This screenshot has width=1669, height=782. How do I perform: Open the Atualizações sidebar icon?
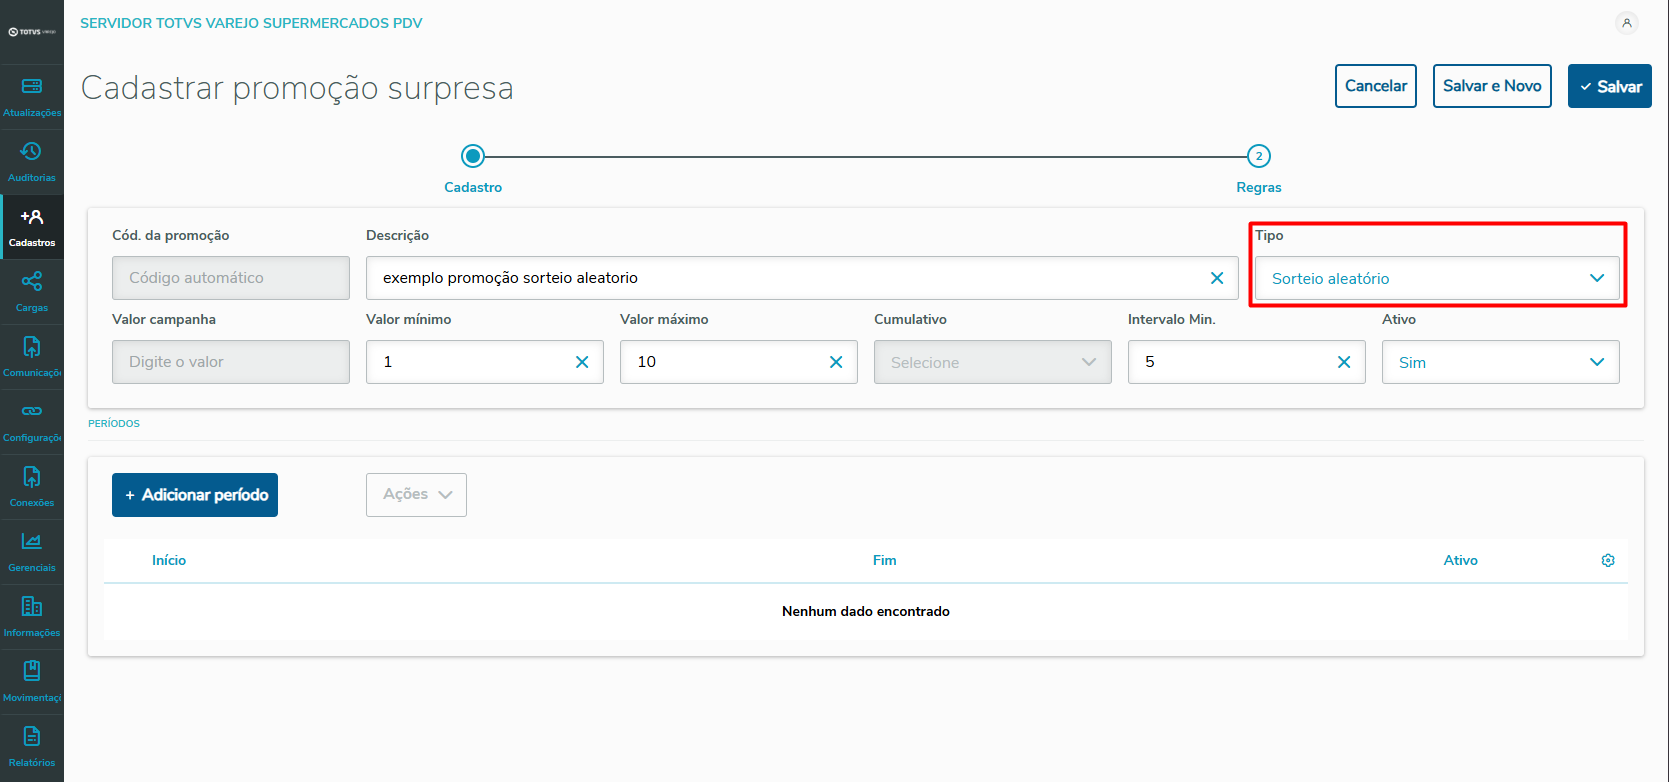32,87
